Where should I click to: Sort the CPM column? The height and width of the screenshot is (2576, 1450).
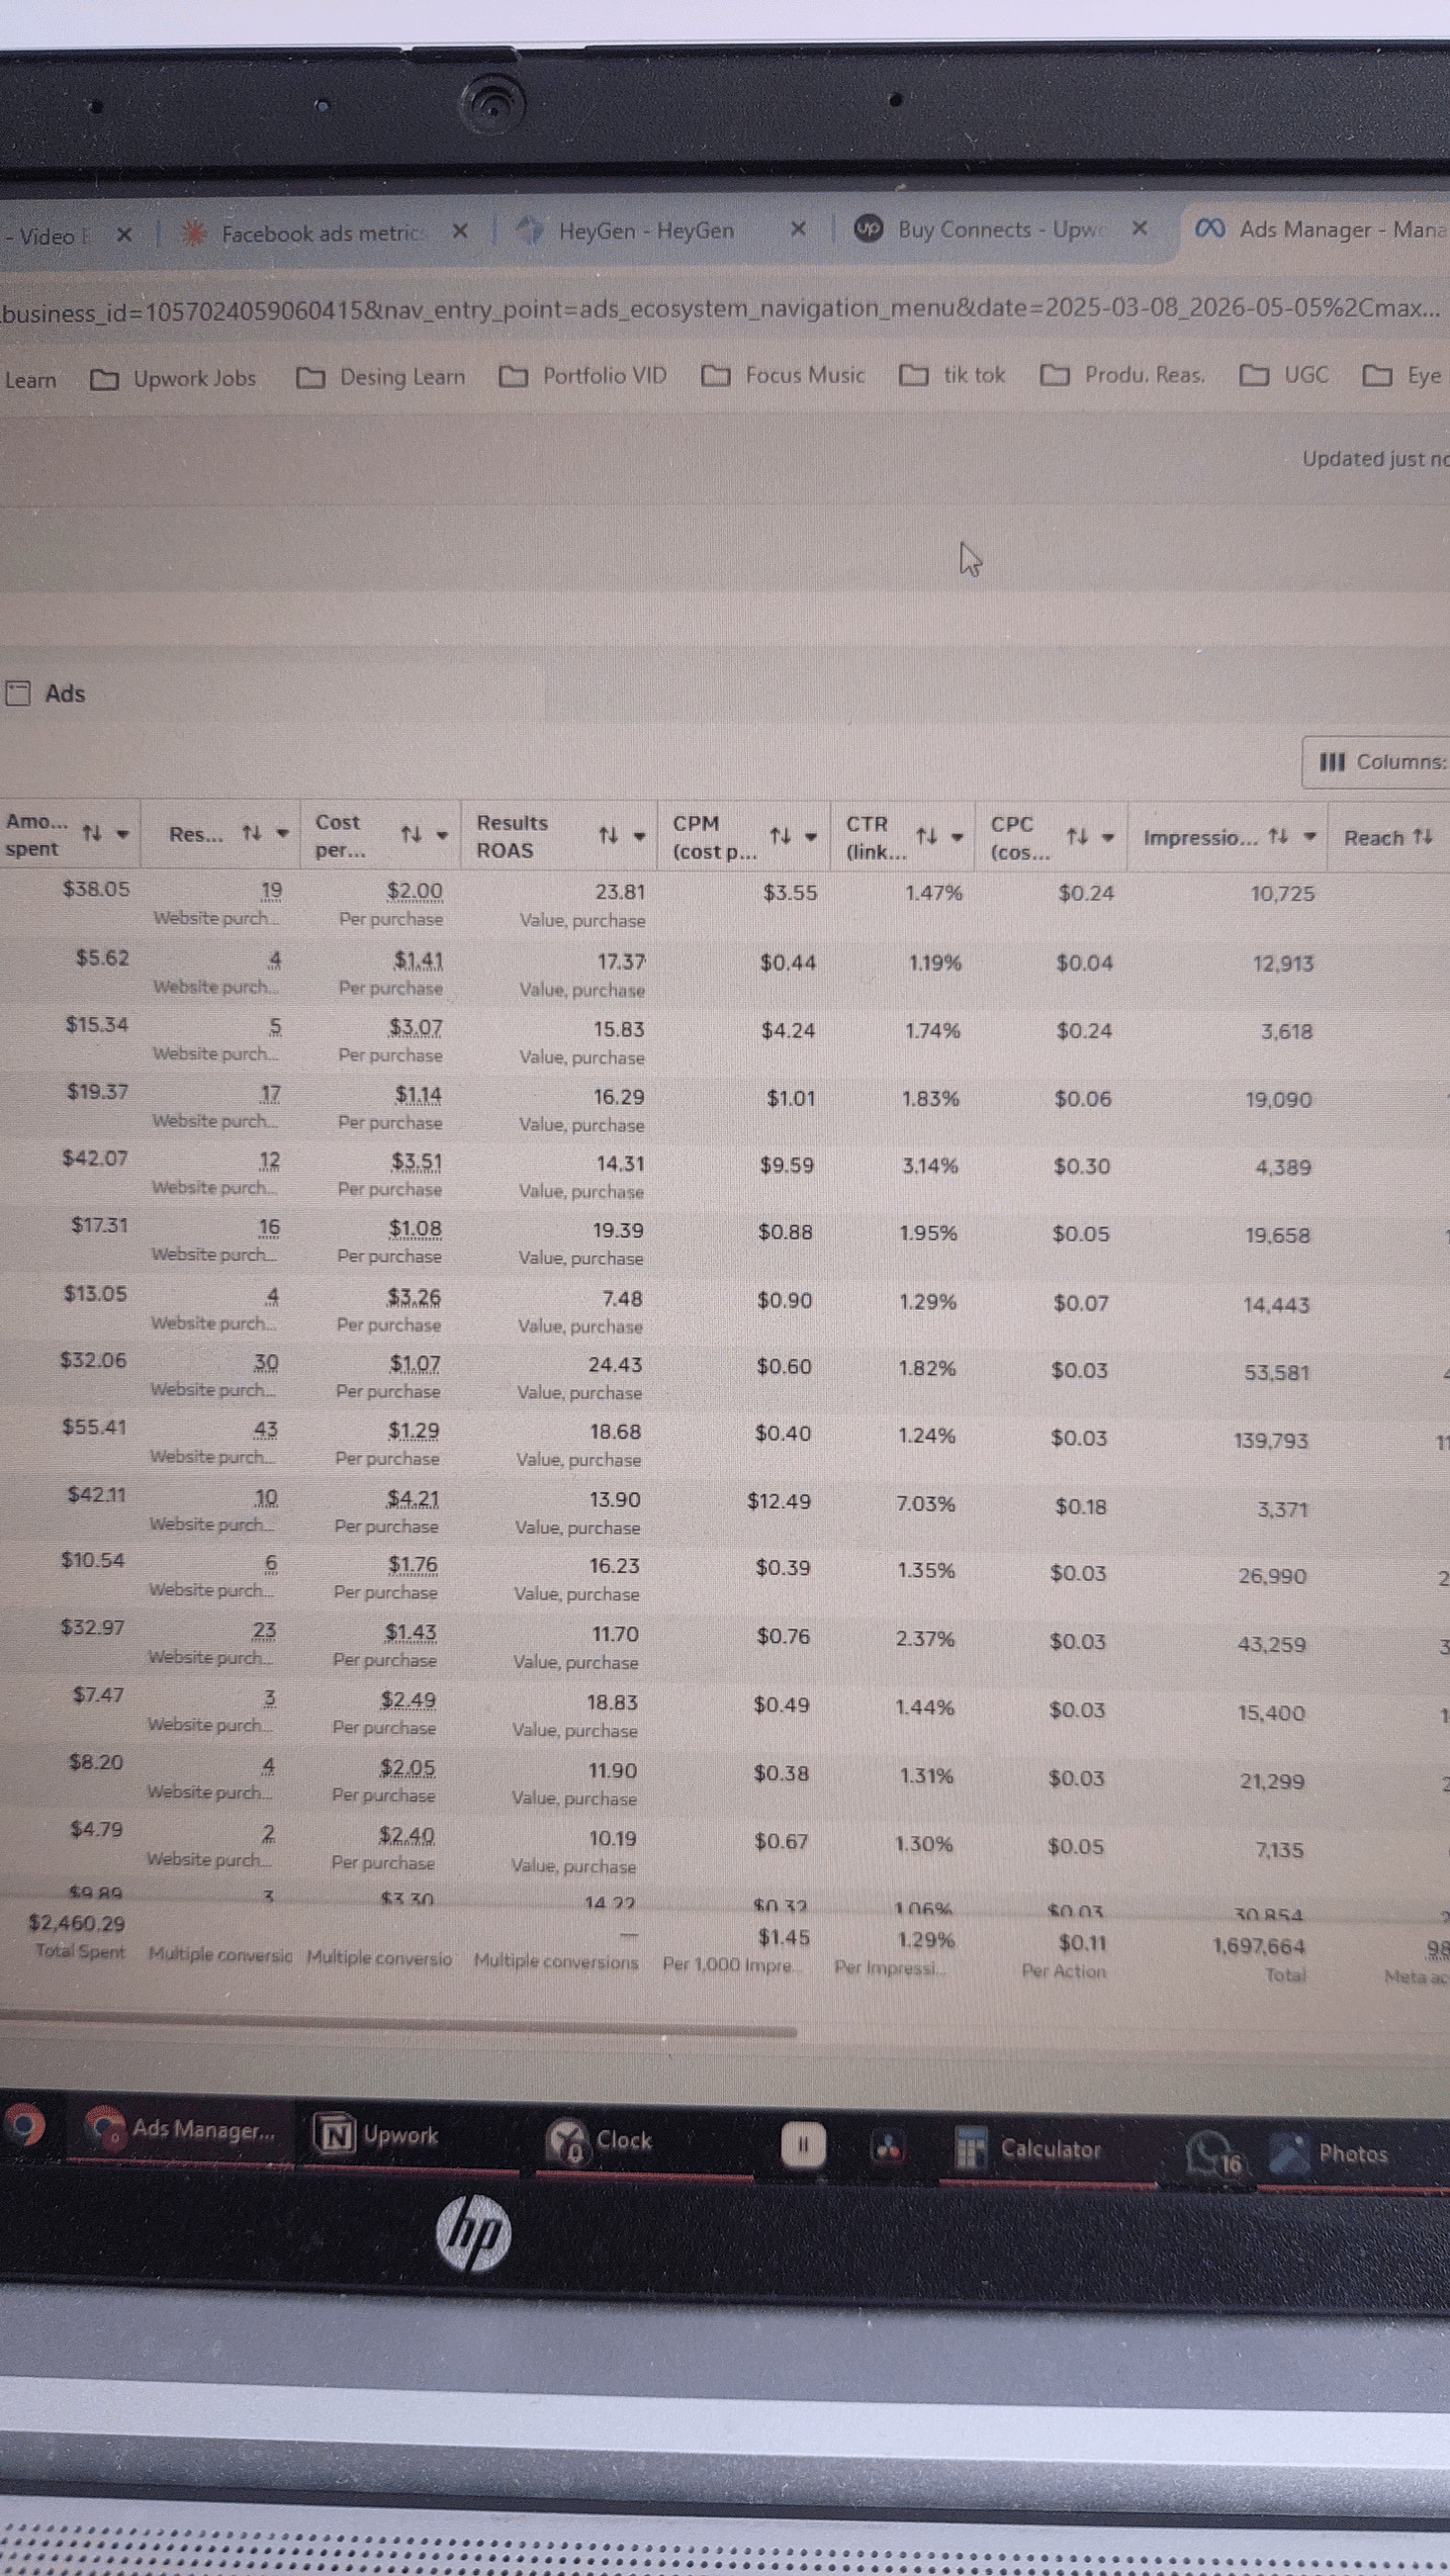(x=781, y=835)
